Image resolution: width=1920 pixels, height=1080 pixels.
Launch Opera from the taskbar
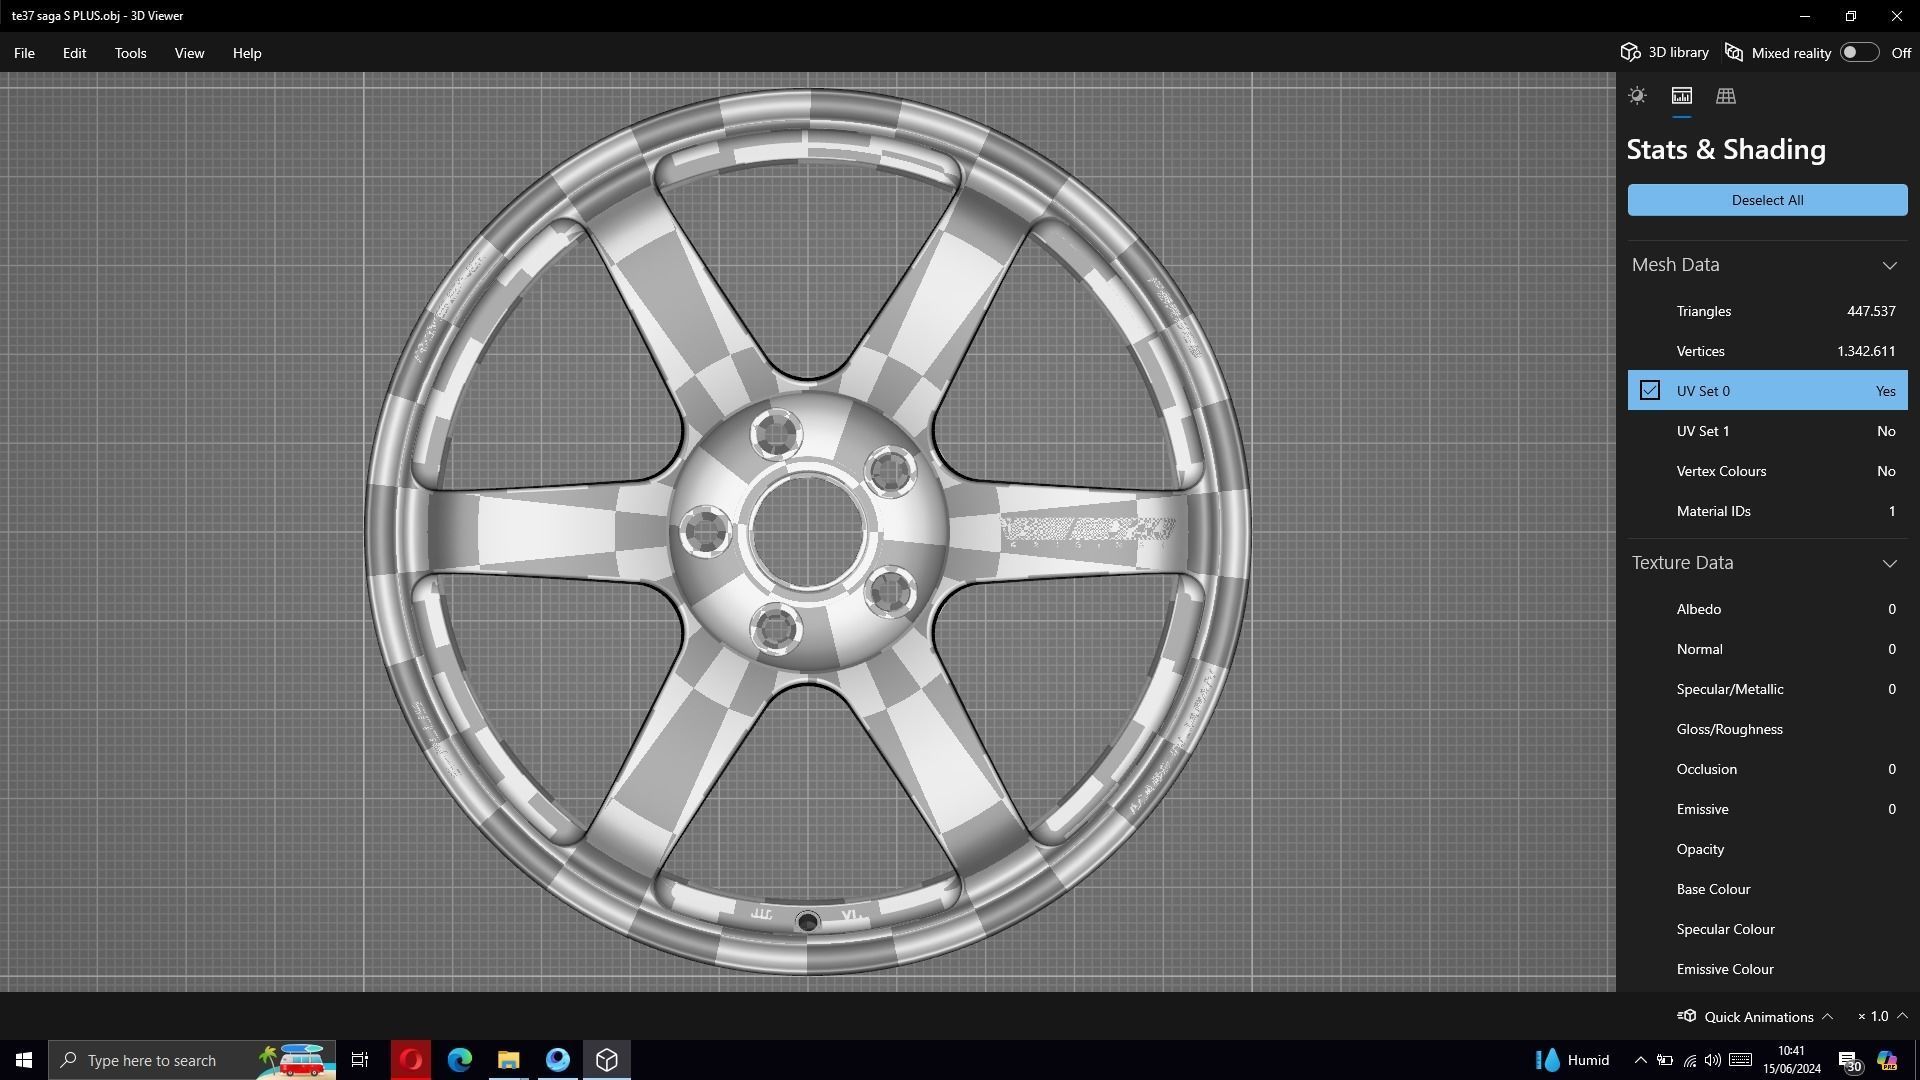pyautogui.click(x=410, y=1060)
